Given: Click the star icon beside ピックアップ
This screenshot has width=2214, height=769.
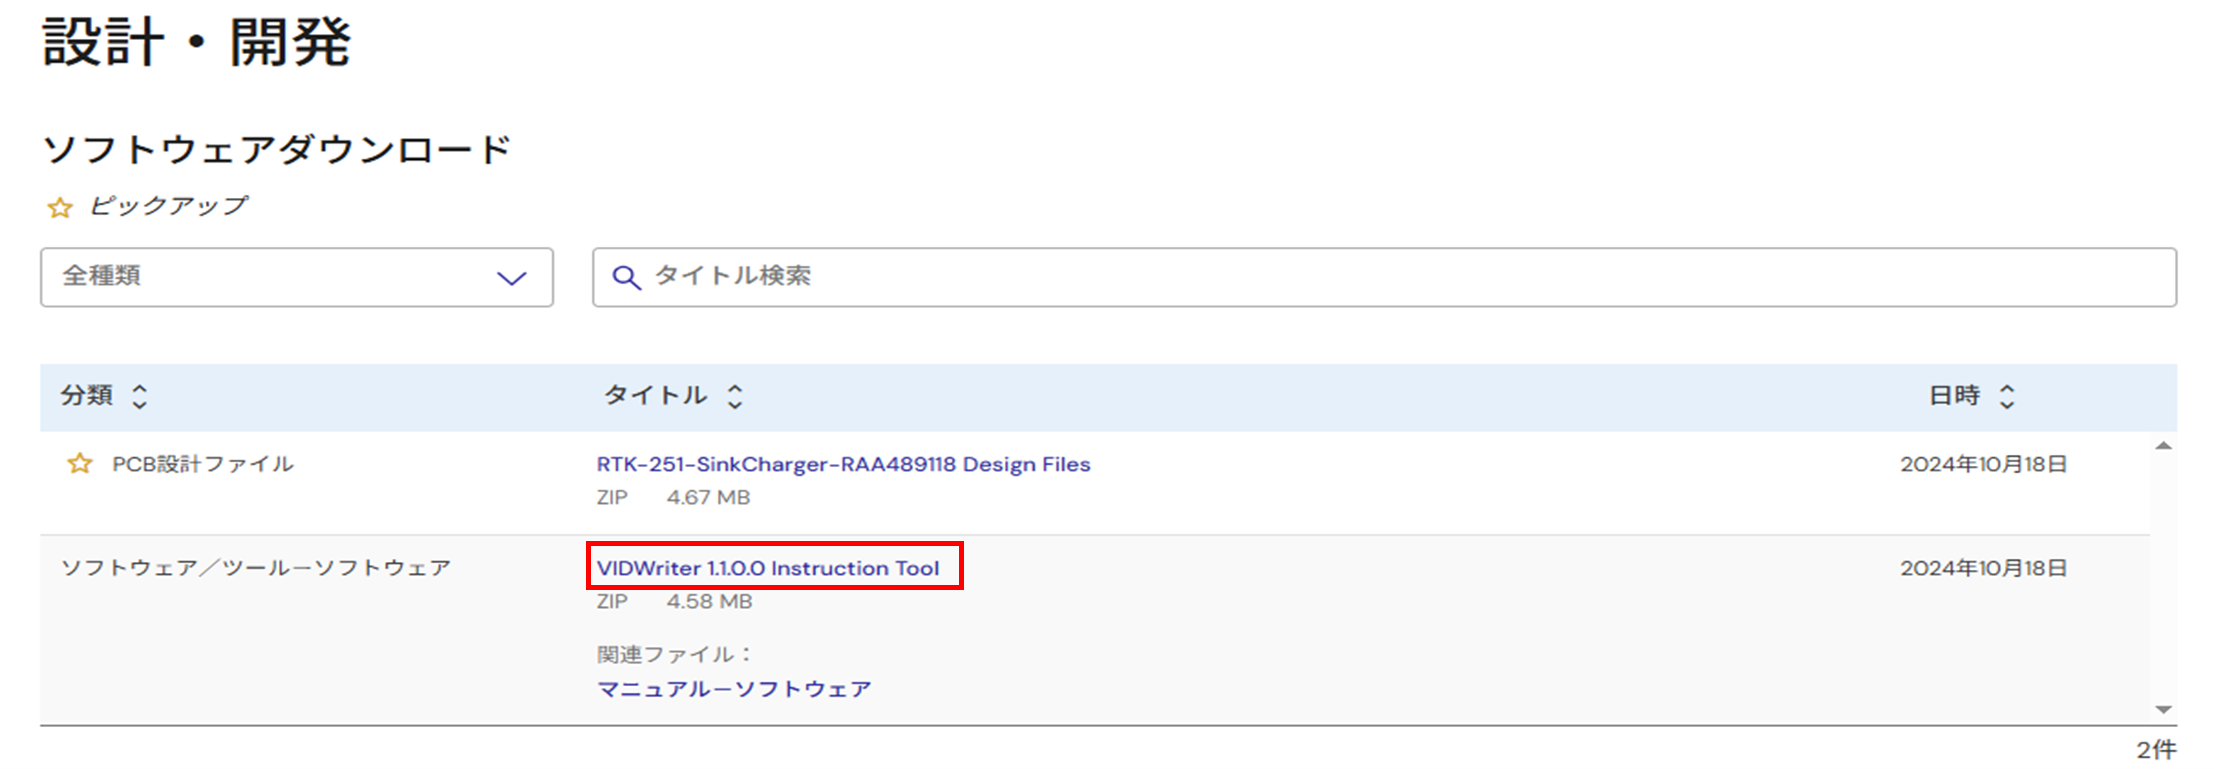Looking at the screenshot, I should pyautogui.click(x=60, y=207).
